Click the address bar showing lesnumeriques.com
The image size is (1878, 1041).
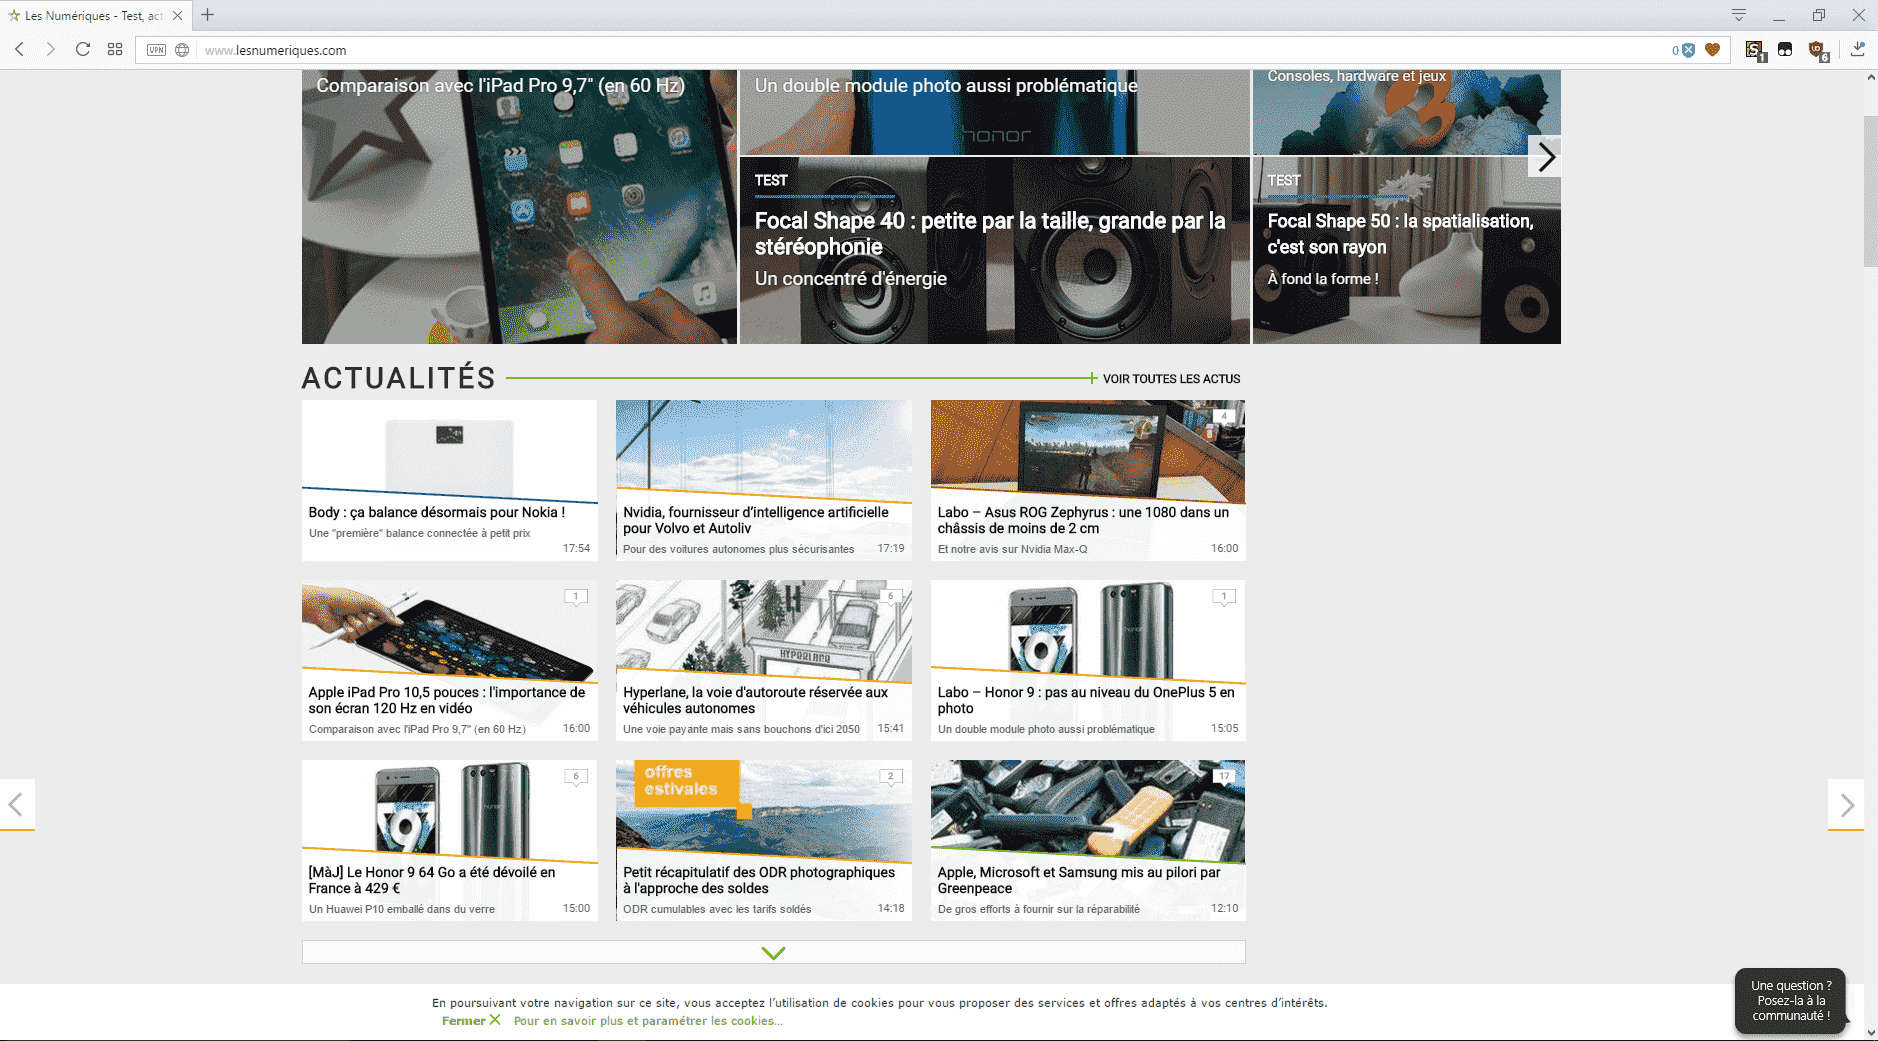pyautogui.click(x=930, y=50)
